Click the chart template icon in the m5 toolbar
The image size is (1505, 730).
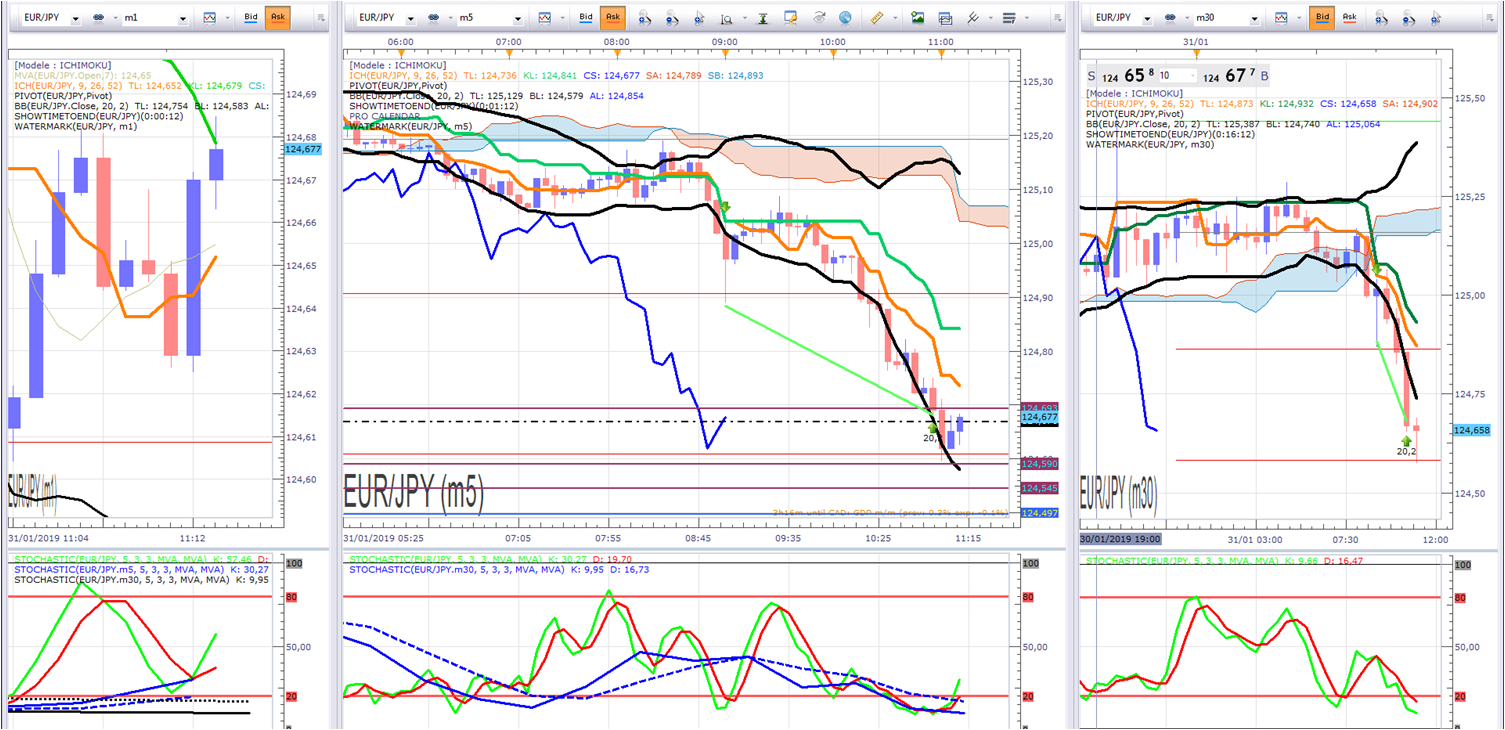pyautogui.click(x=944, y=18)
